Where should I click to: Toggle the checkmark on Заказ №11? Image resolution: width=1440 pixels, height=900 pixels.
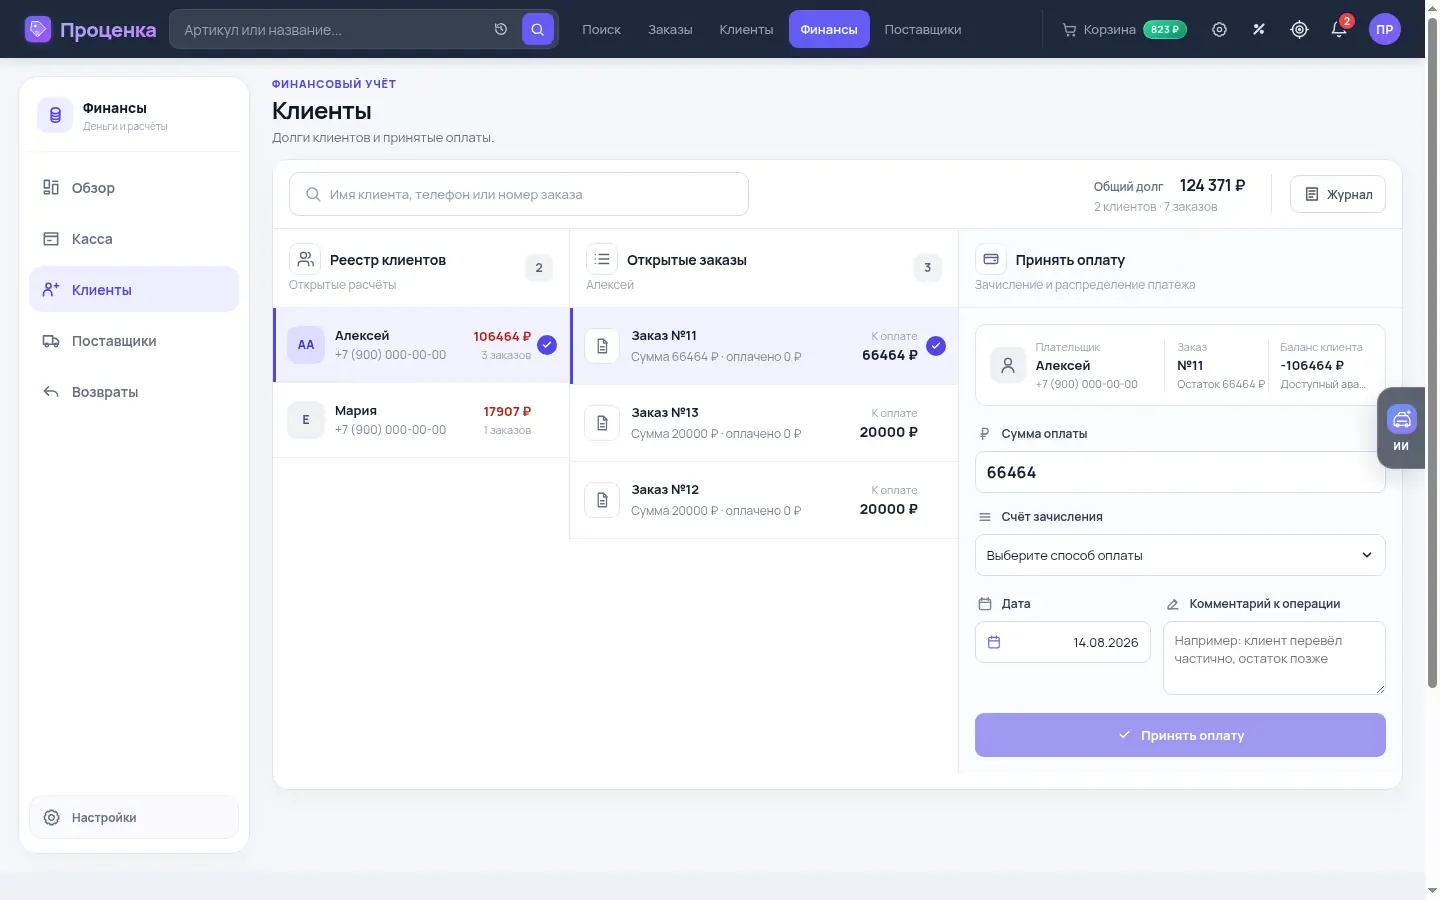click(x=935, y=346)
